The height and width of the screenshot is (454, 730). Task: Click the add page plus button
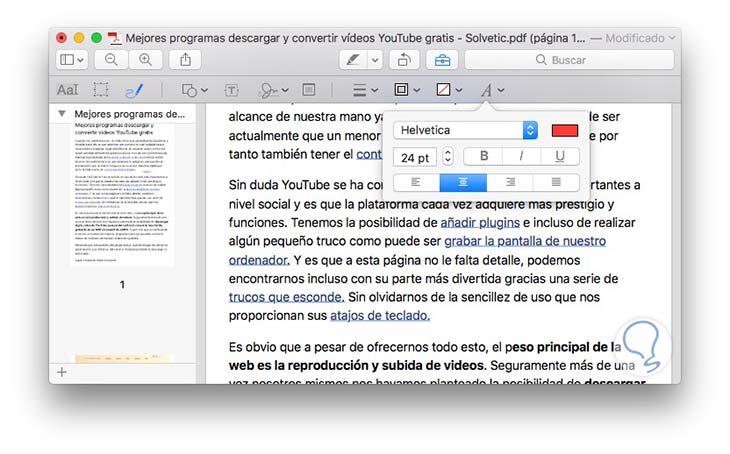62,372
